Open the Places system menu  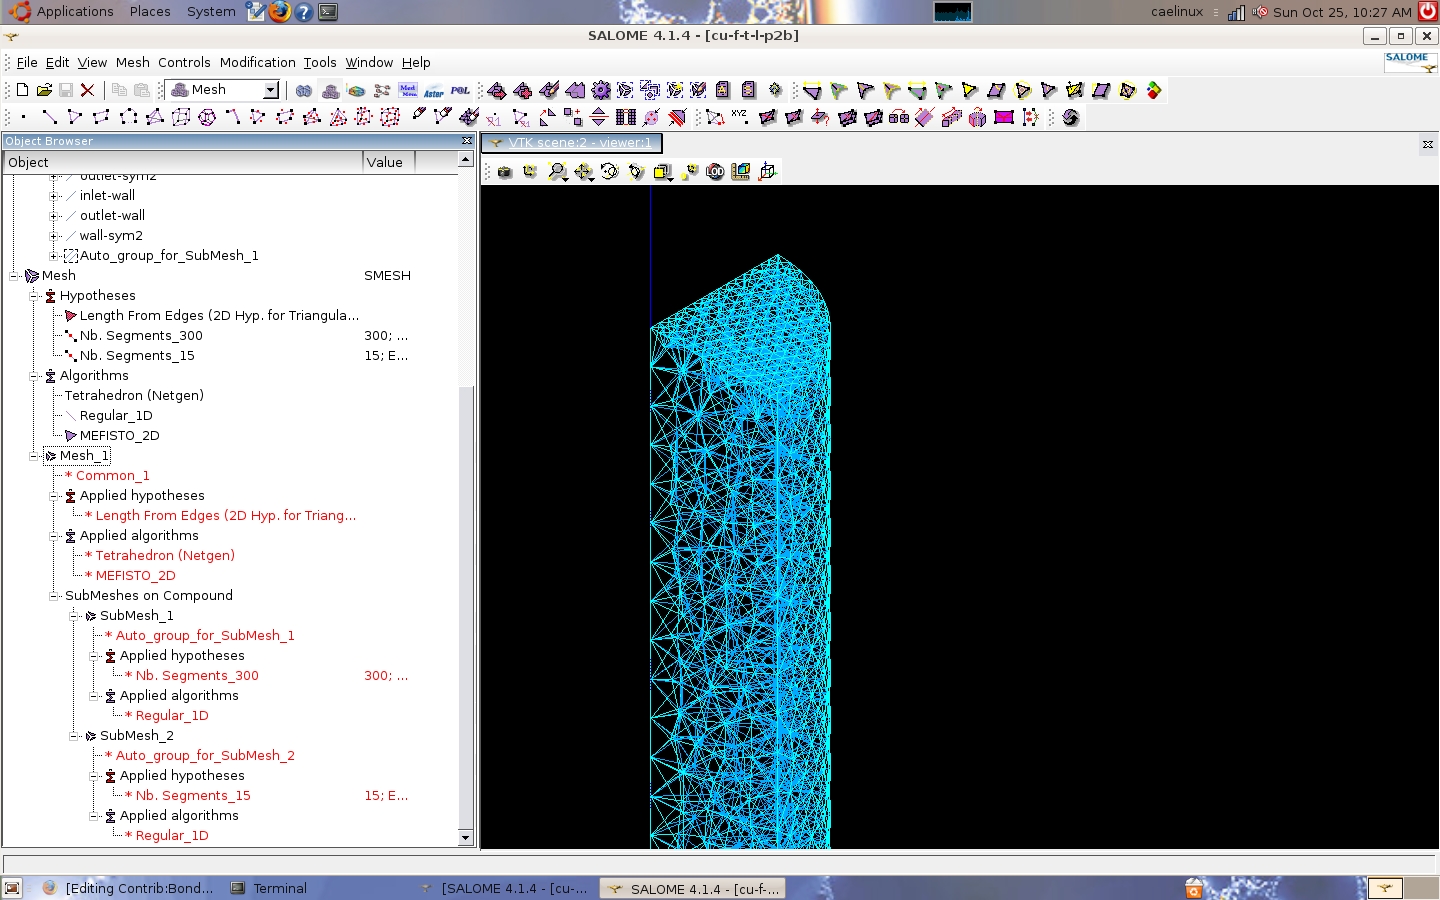150,11
